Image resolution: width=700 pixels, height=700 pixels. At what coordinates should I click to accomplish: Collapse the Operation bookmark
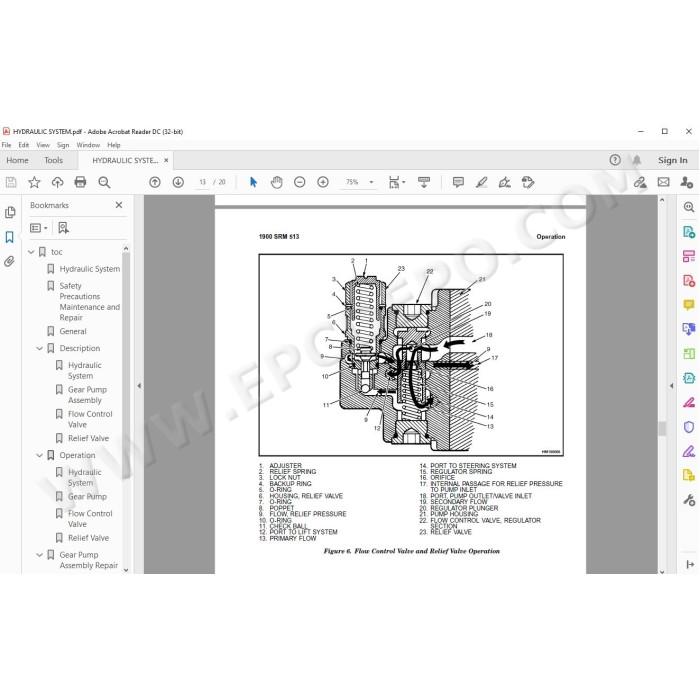(x=39, y=455)
